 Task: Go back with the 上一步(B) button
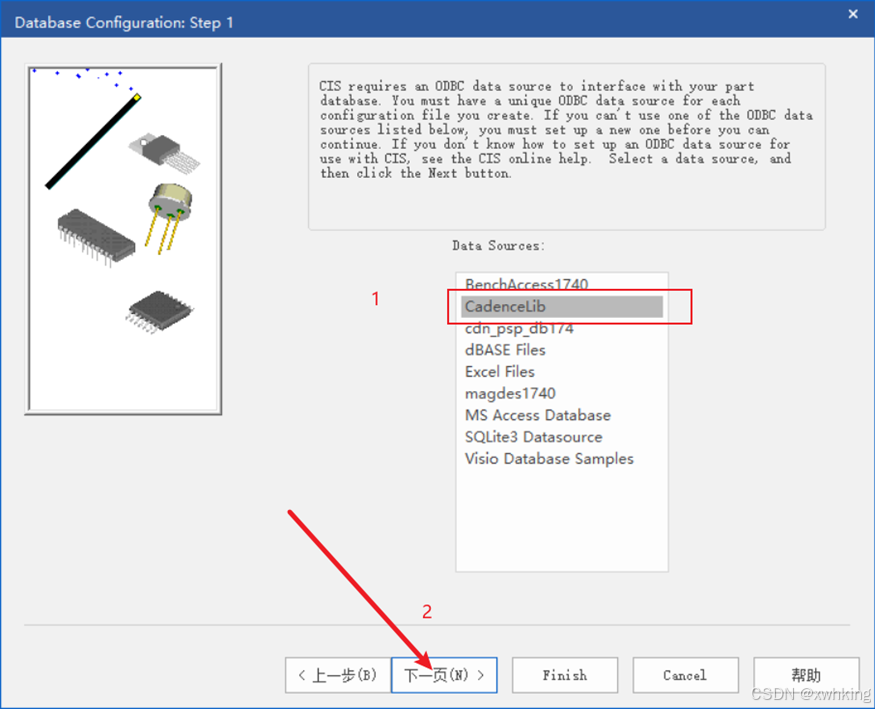(x=338, y=675)
